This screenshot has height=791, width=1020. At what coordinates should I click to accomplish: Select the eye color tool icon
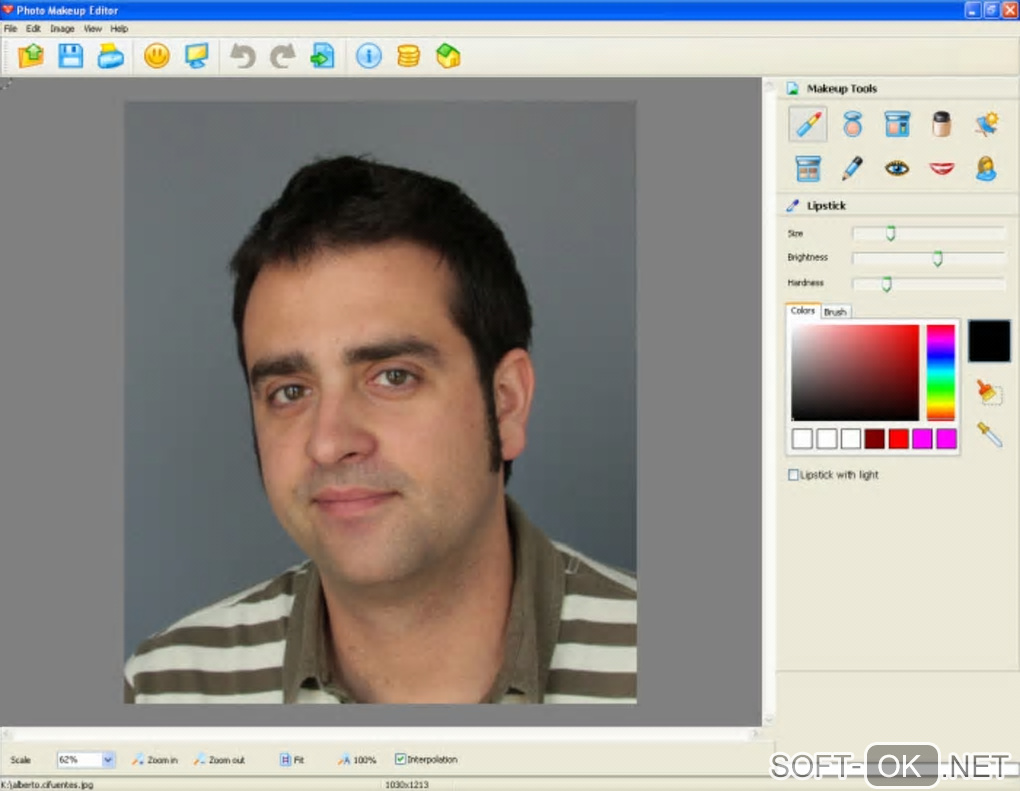pos(897,168)
